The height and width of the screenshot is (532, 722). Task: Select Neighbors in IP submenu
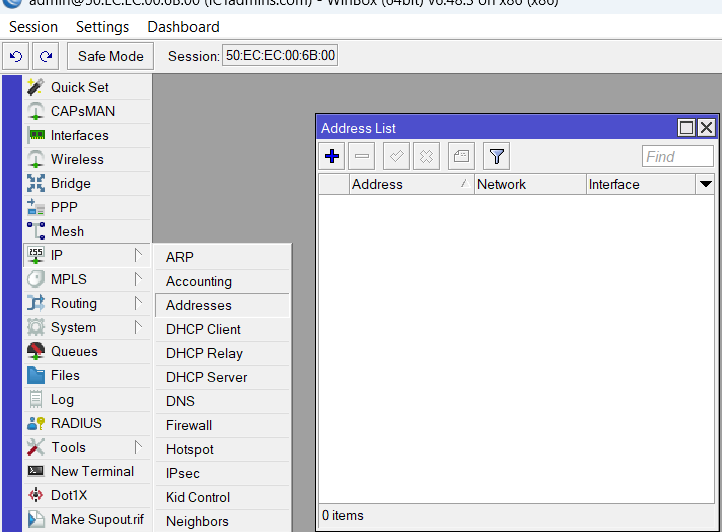222,521
